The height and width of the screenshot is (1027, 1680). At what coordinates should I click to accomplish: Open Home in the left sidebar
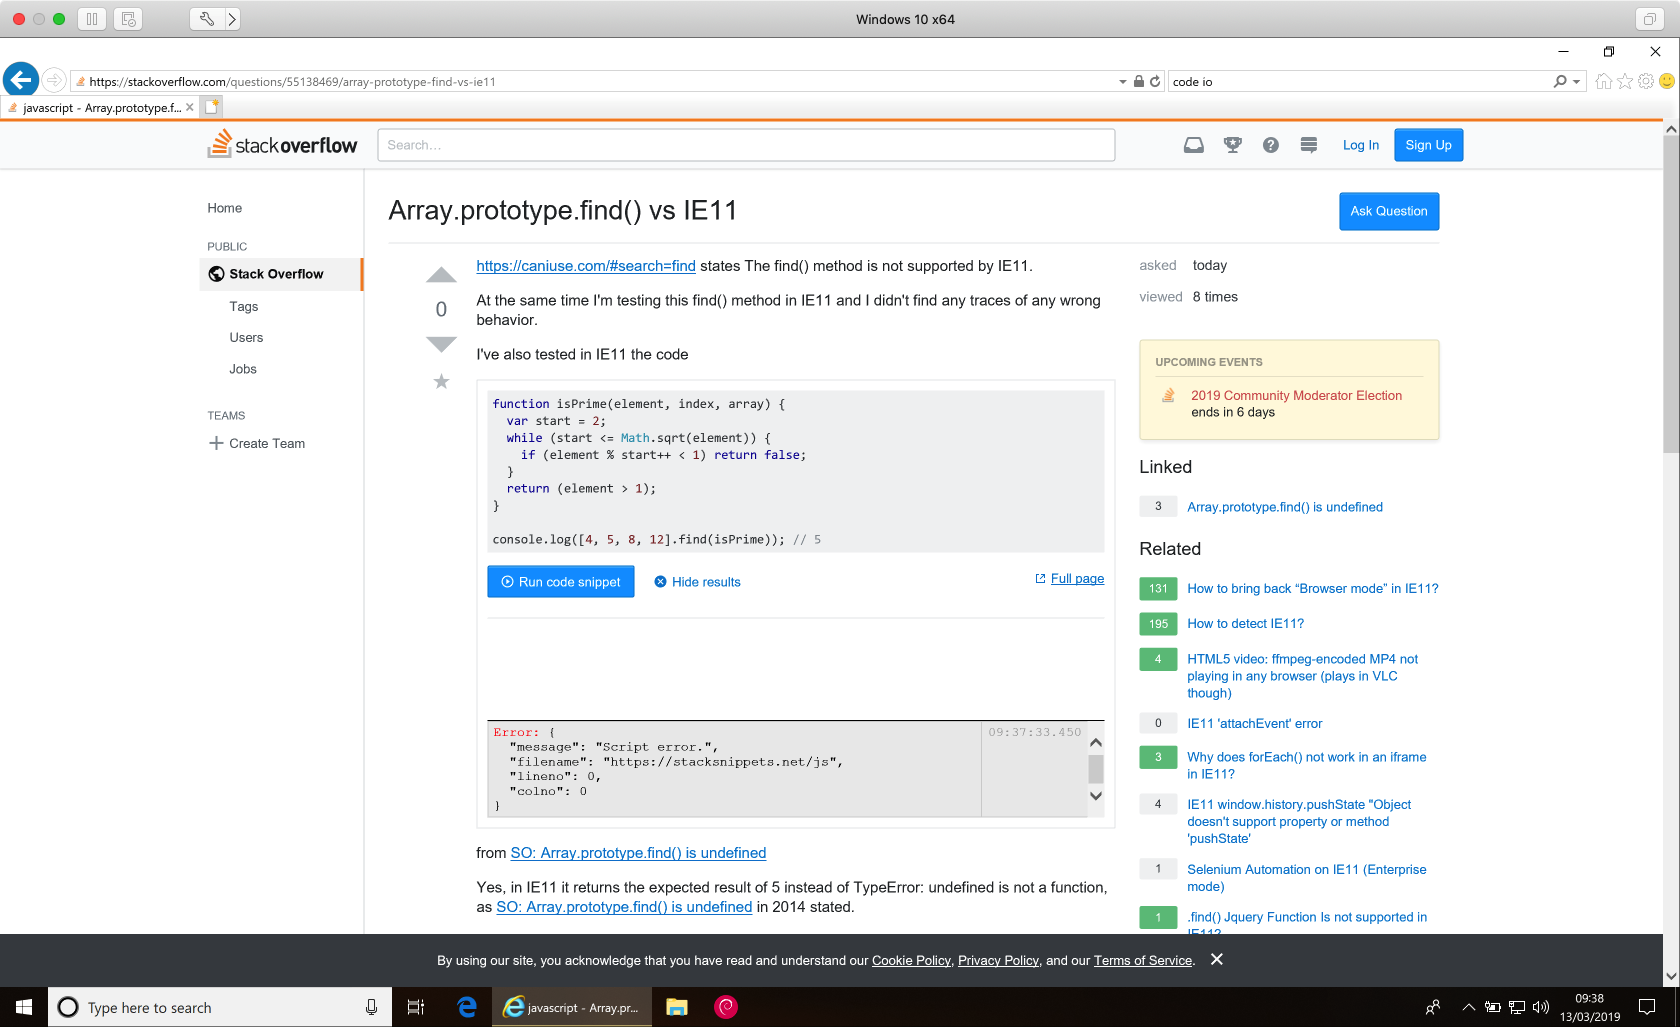point(225,208)
